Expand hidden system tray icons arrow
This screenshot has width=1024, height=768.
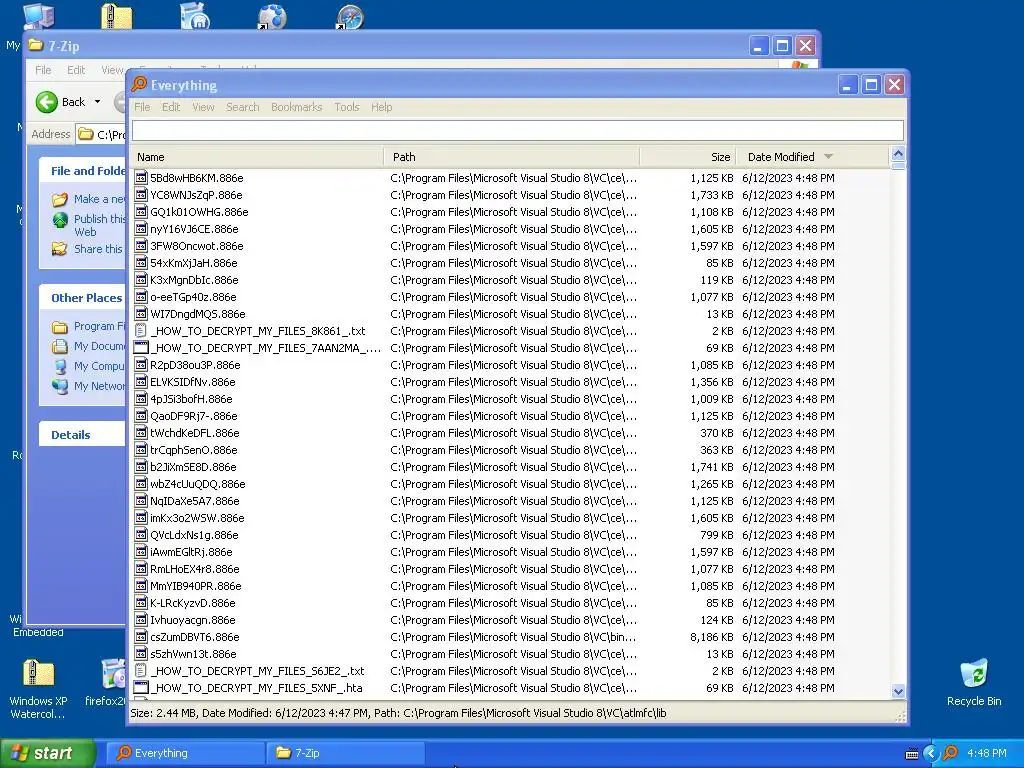[931, 754]
